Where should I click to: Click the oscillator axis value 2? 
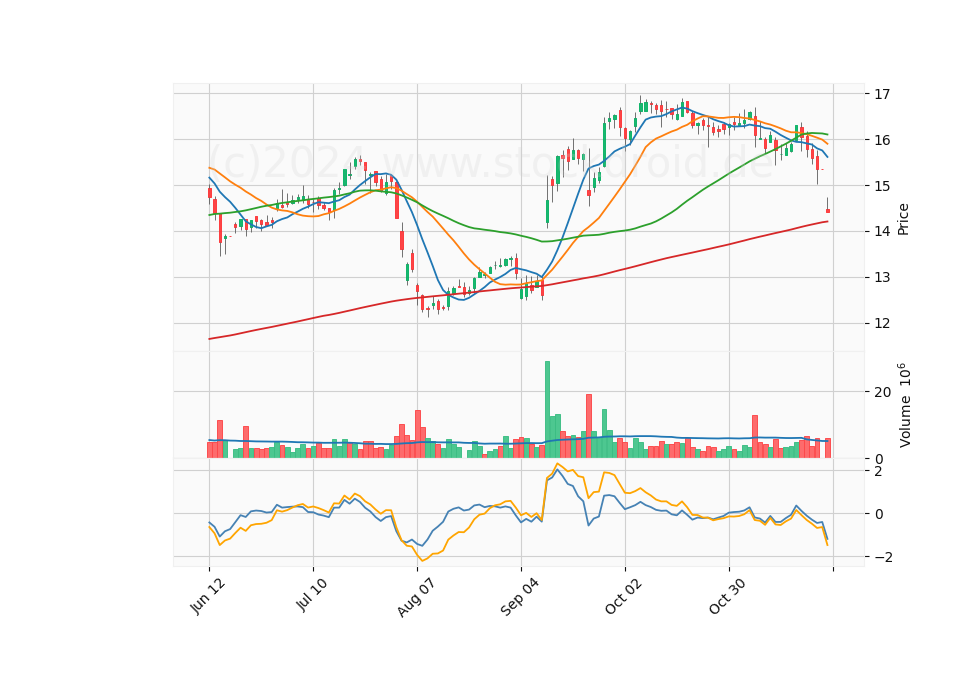point(879,471)
